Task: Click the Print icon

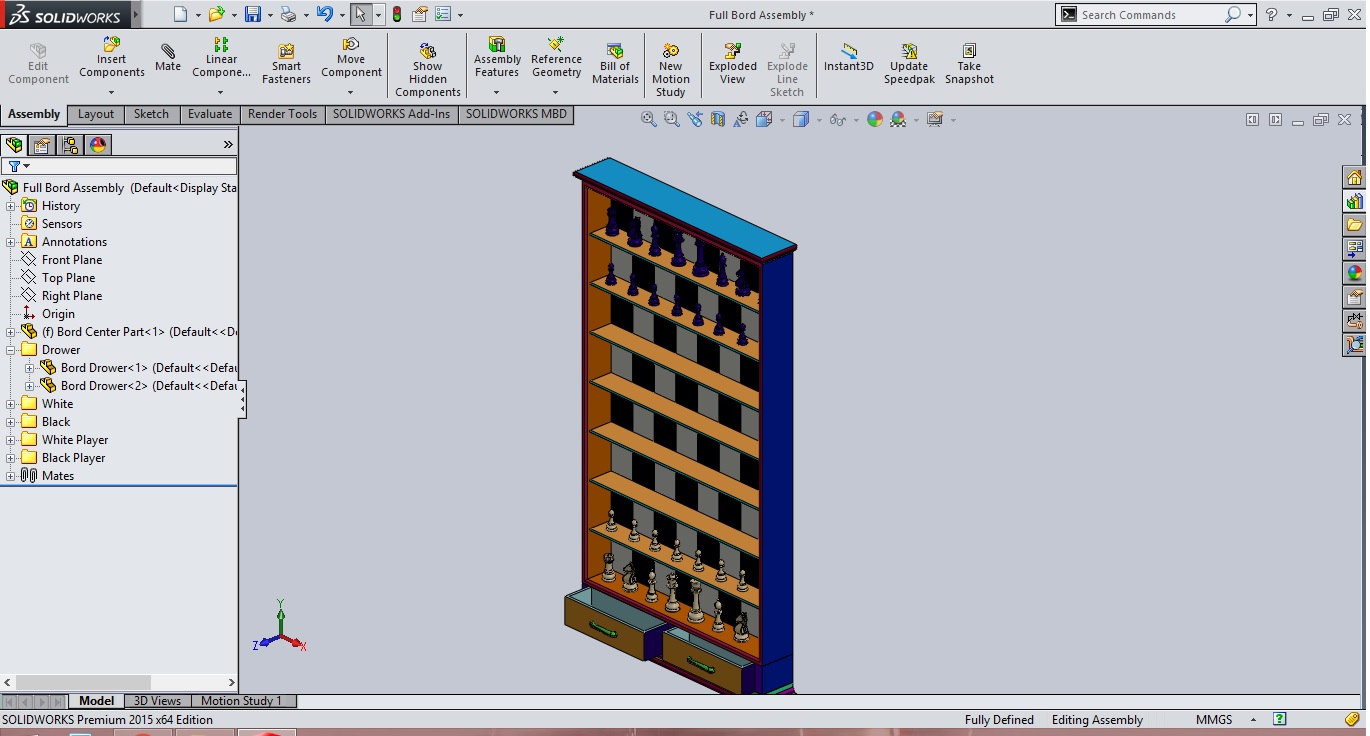Action: coord(288,14)
